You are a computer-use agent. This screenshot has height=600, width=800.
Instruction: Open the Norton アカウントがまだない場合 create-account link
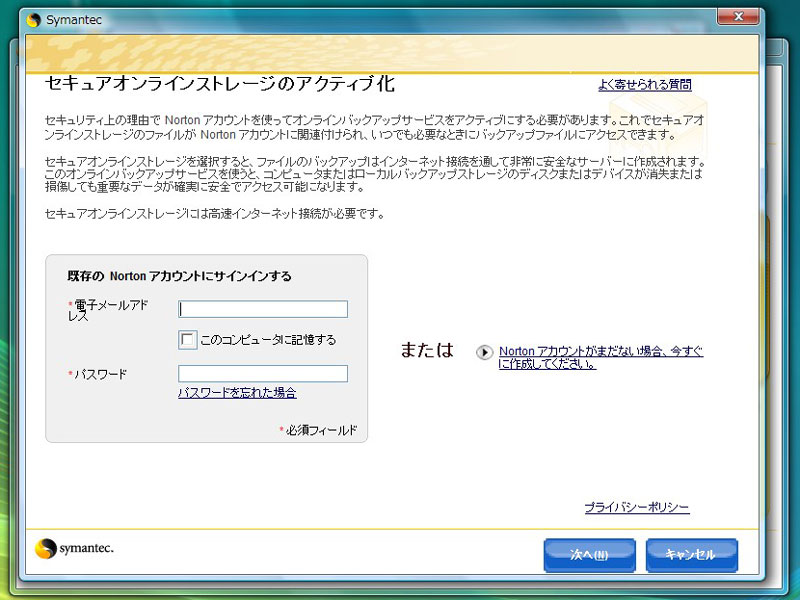coord(600,357)
